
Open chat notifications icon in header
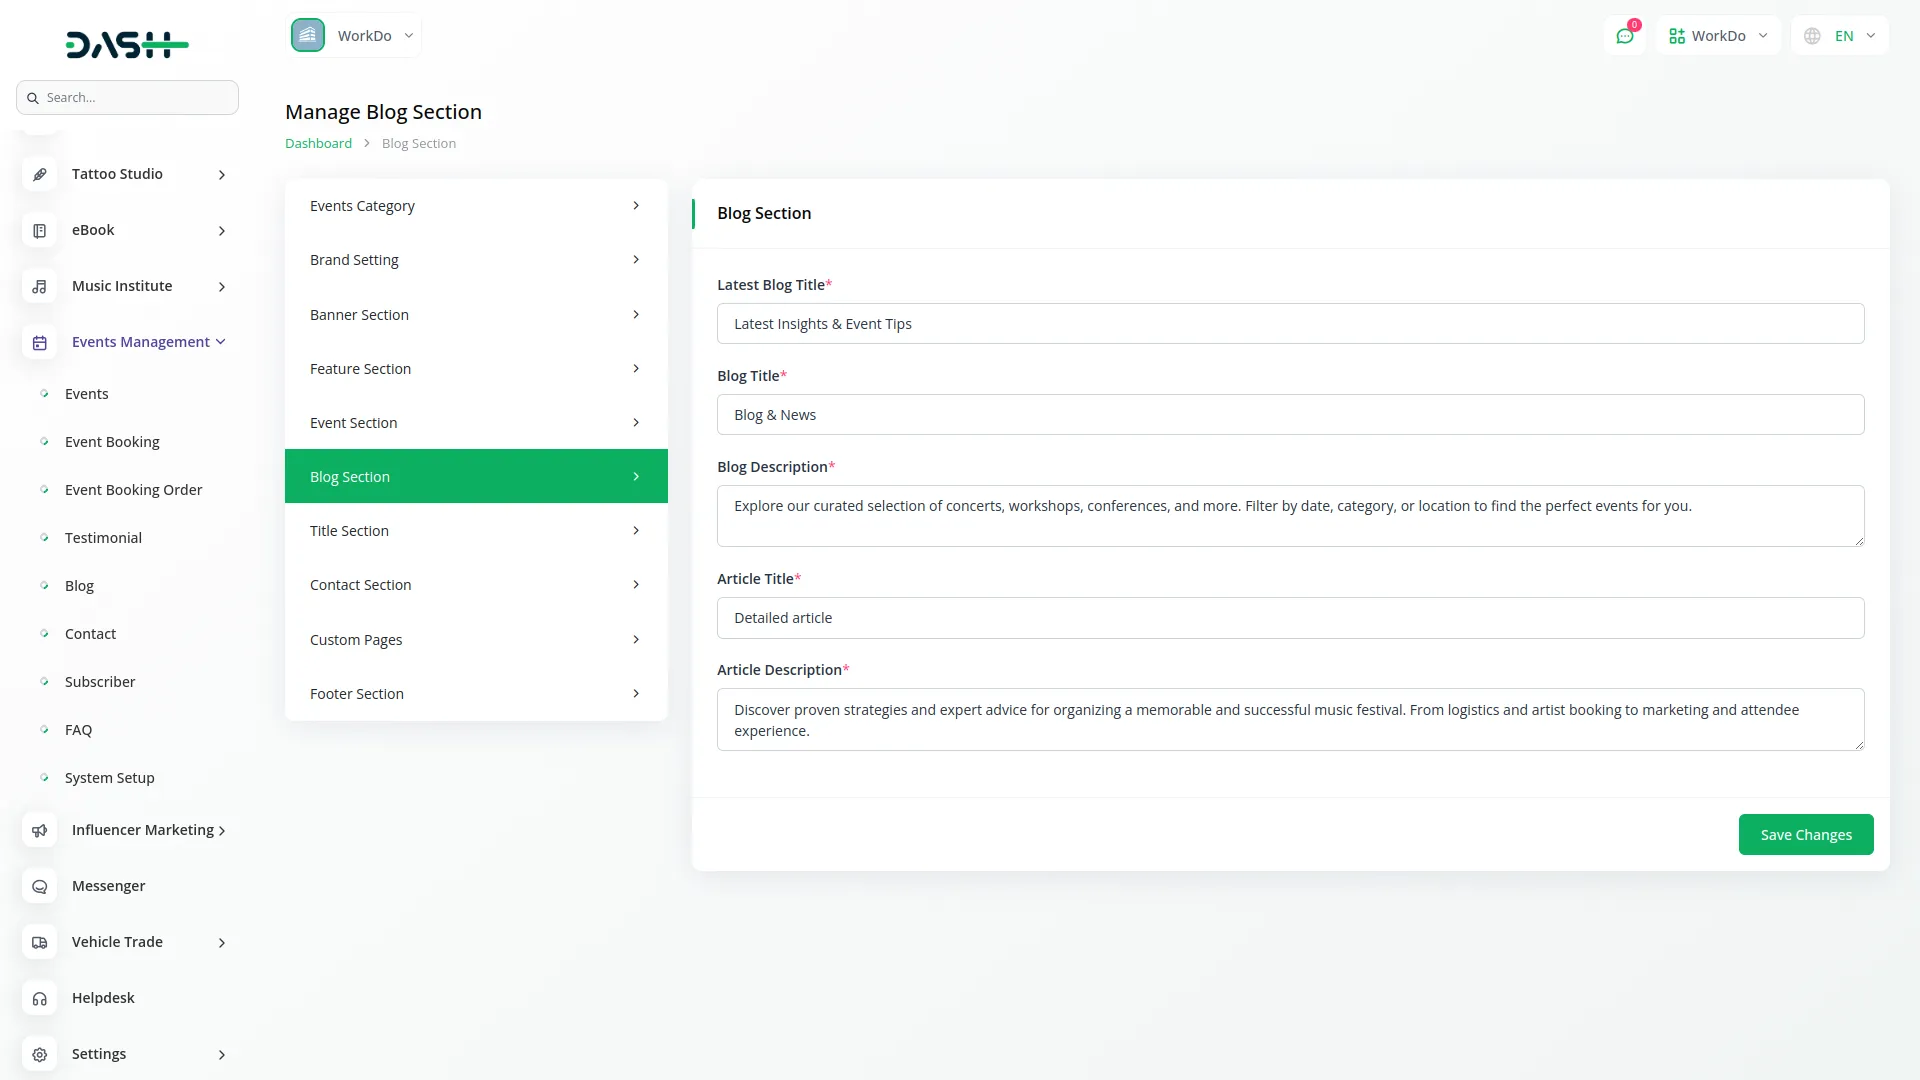coord(1625,36)
